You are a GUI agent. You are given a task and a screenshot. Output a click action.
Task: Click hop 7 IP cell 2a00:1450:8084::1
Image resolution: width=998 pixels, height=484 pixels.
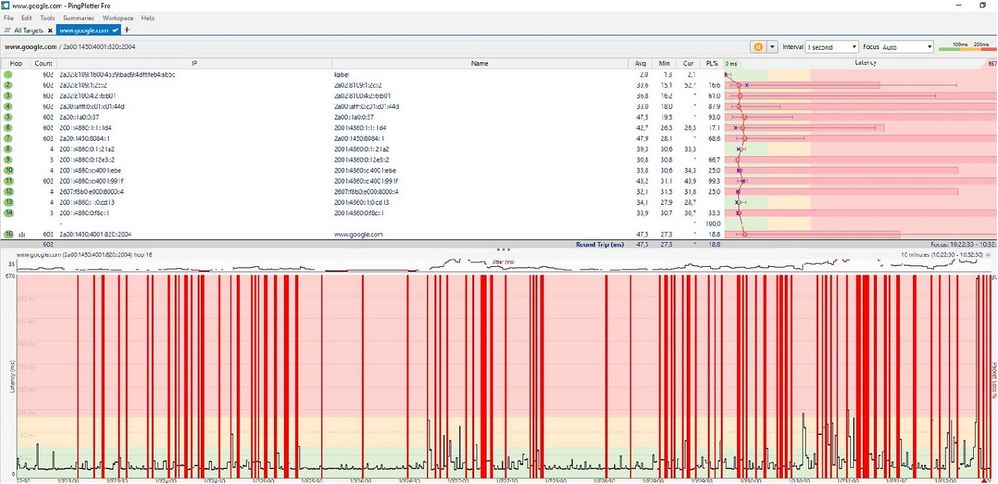pyautogui.click(x=85, y=138)
